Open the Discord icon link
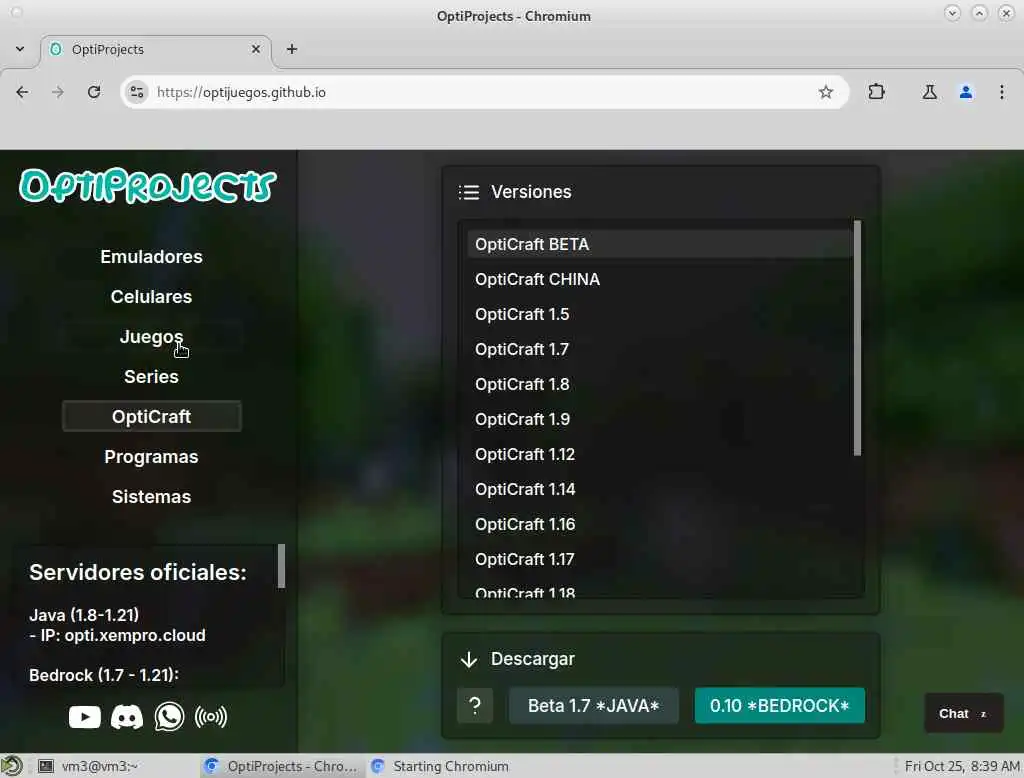This screenshot has height=778, width=1024. pos(127,717)
